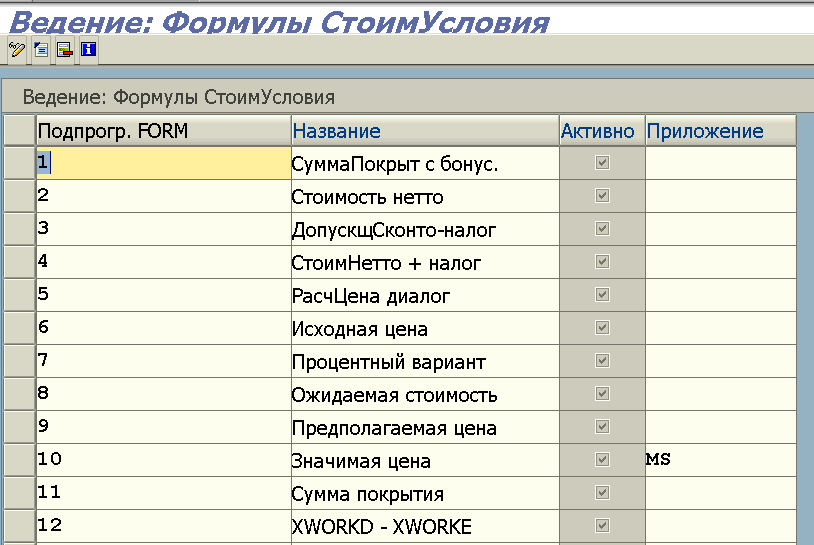Click FORM number cell 3
The height and width of the screenshot is (545, 814).
[x=164, y=229]
